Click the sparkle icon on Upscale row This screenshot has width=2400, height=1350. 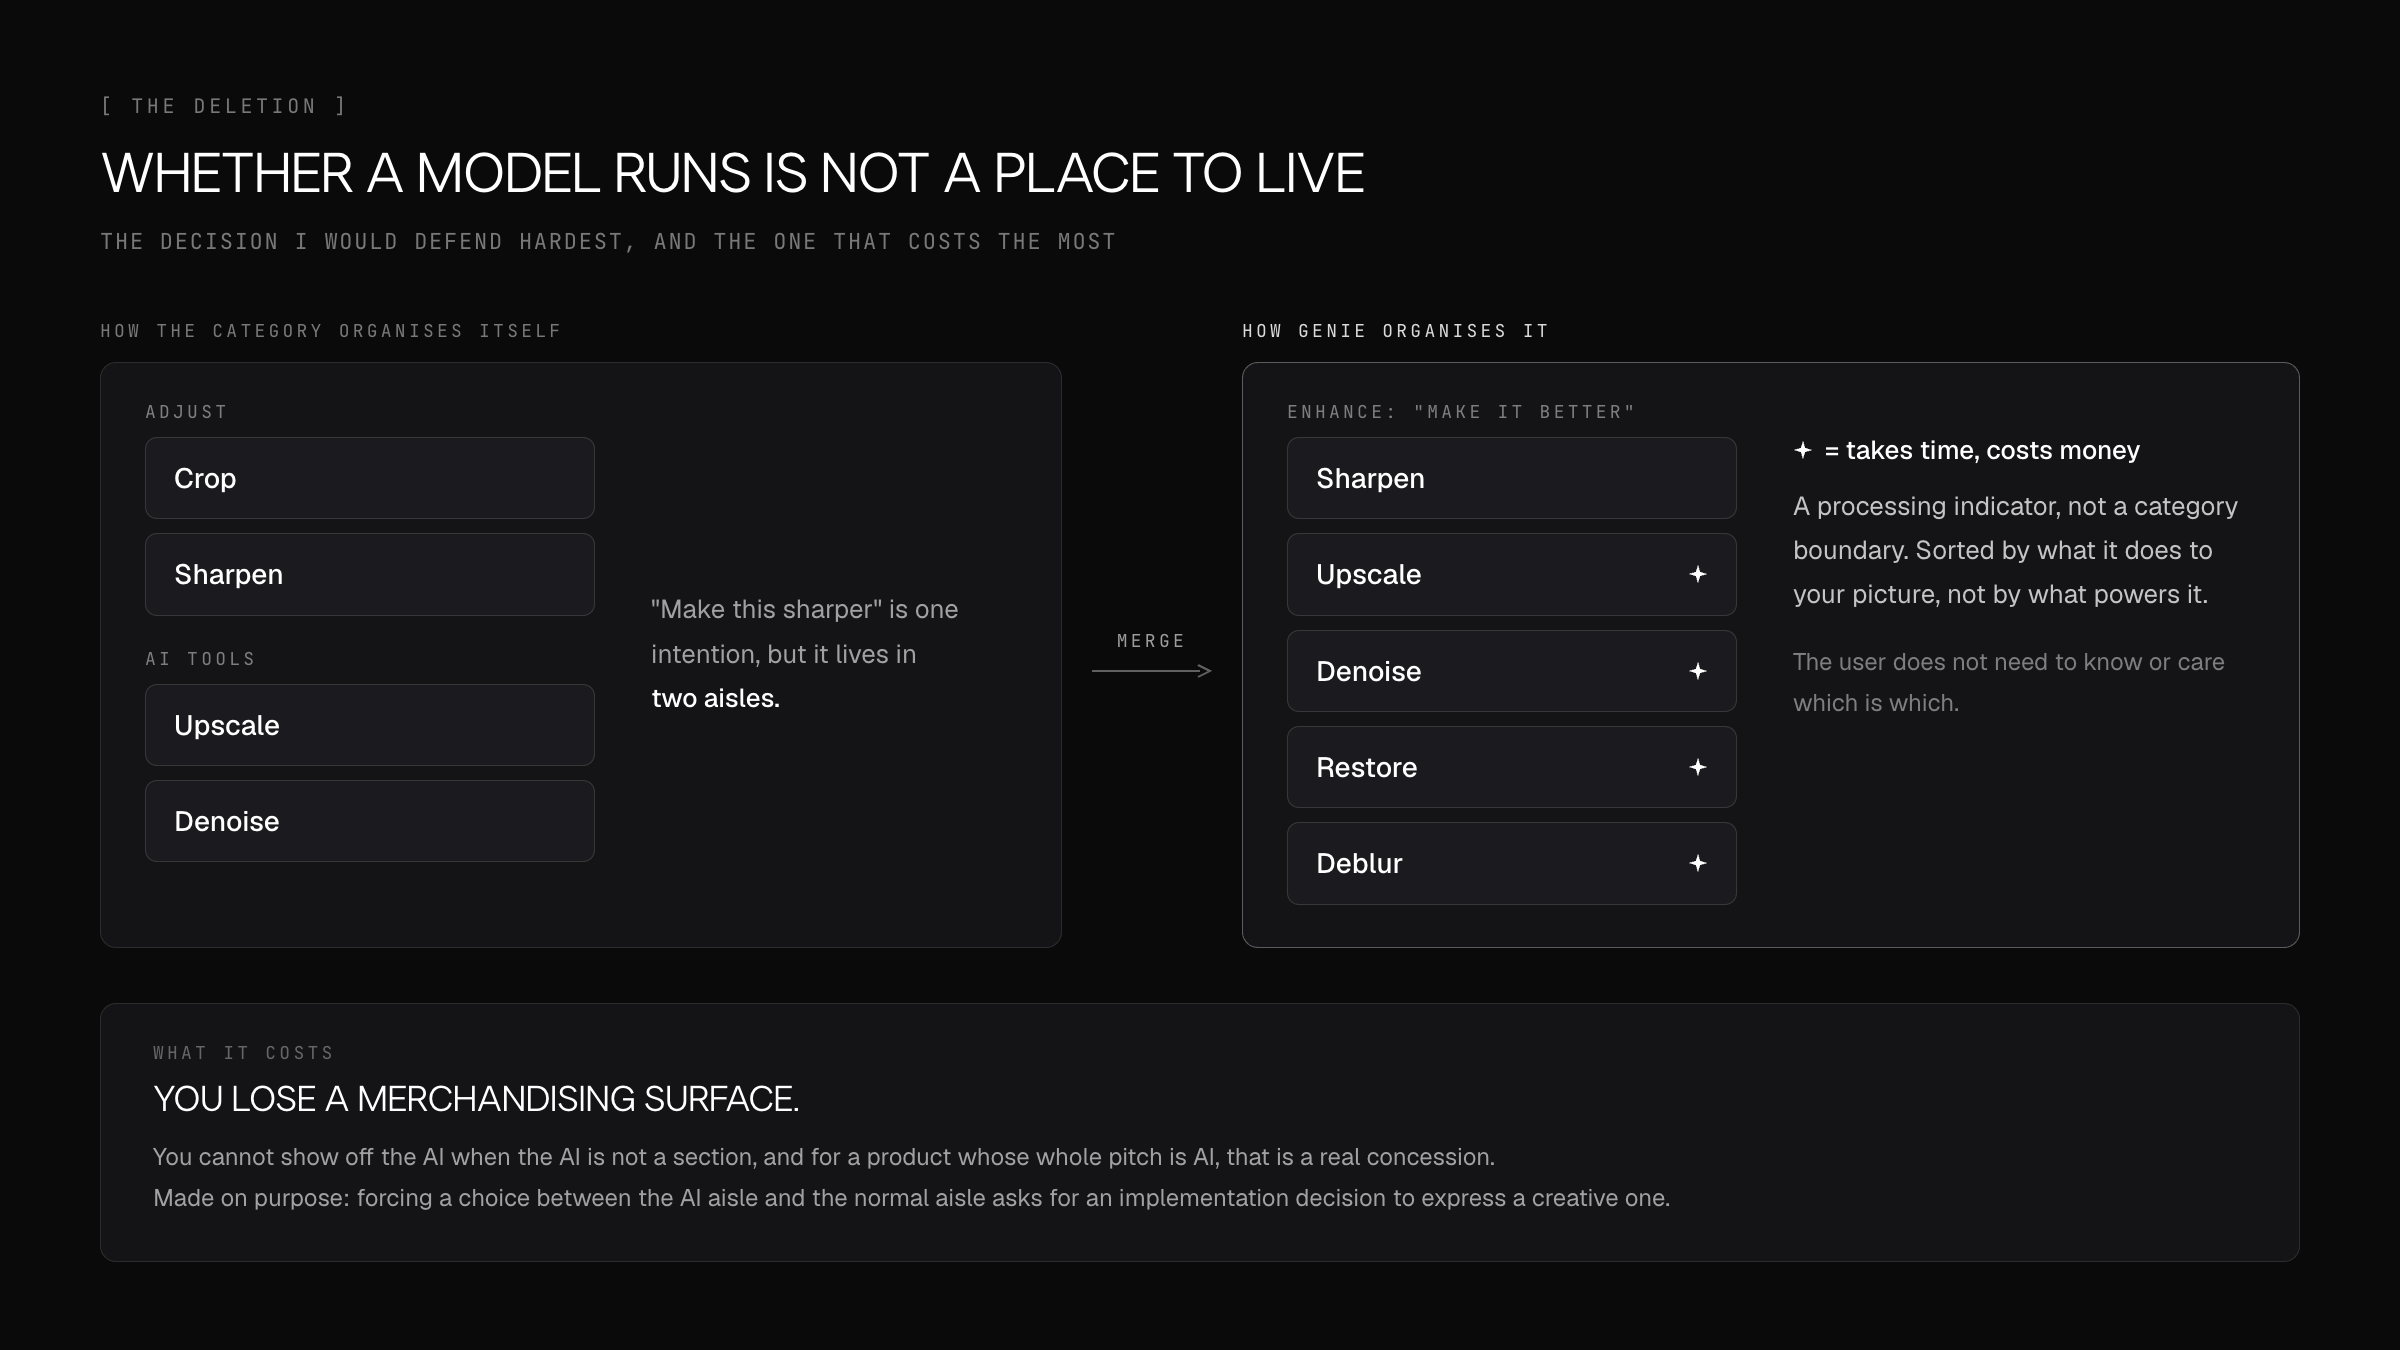point(1697,574)
